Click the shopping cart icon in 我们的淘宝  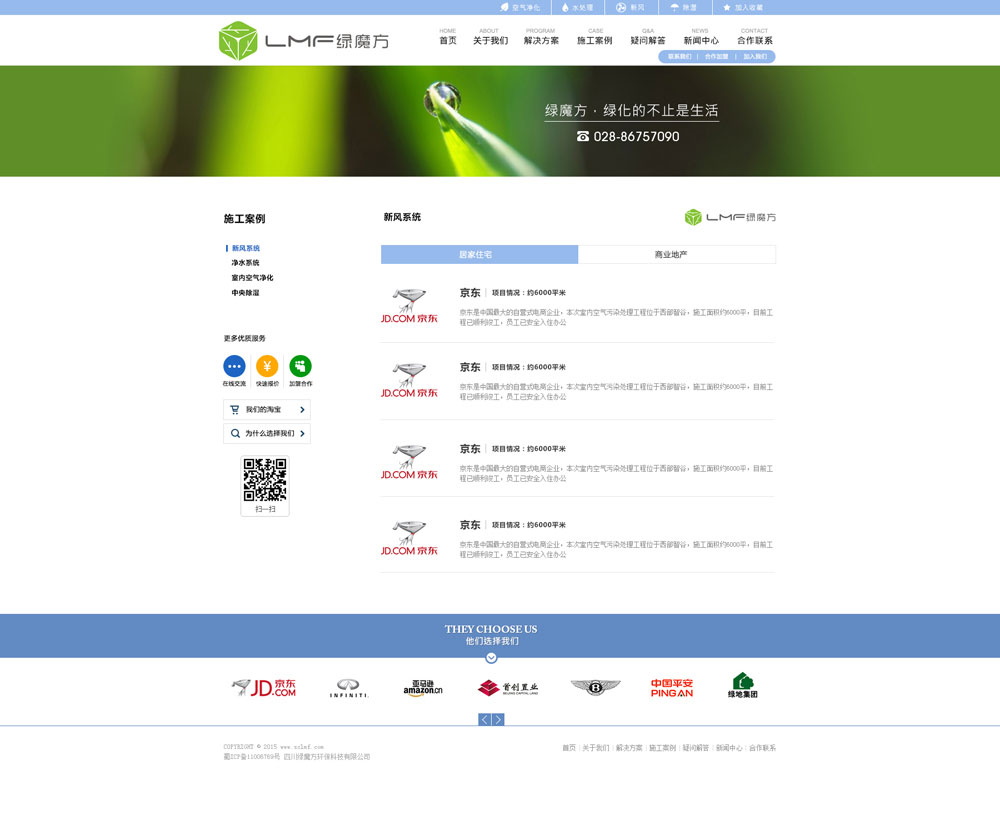(235, 410)
